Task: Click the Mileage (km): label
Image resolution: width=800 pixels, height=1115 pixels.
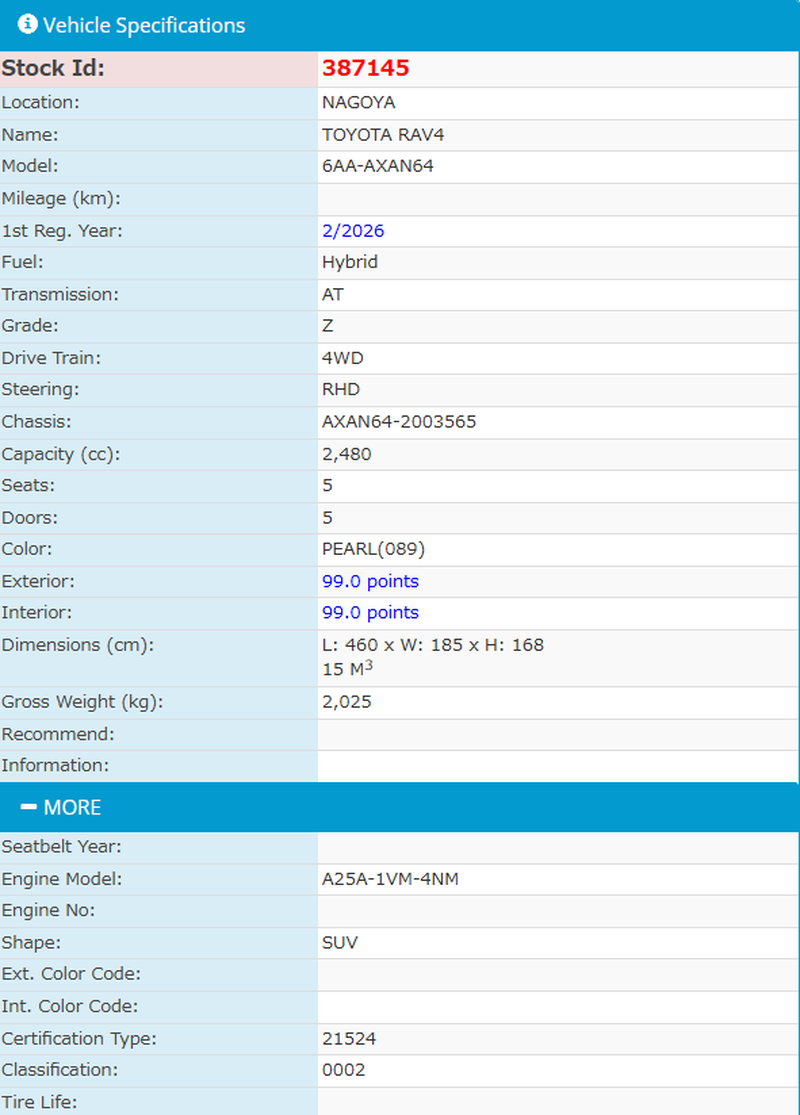Action: click(61, 198)
